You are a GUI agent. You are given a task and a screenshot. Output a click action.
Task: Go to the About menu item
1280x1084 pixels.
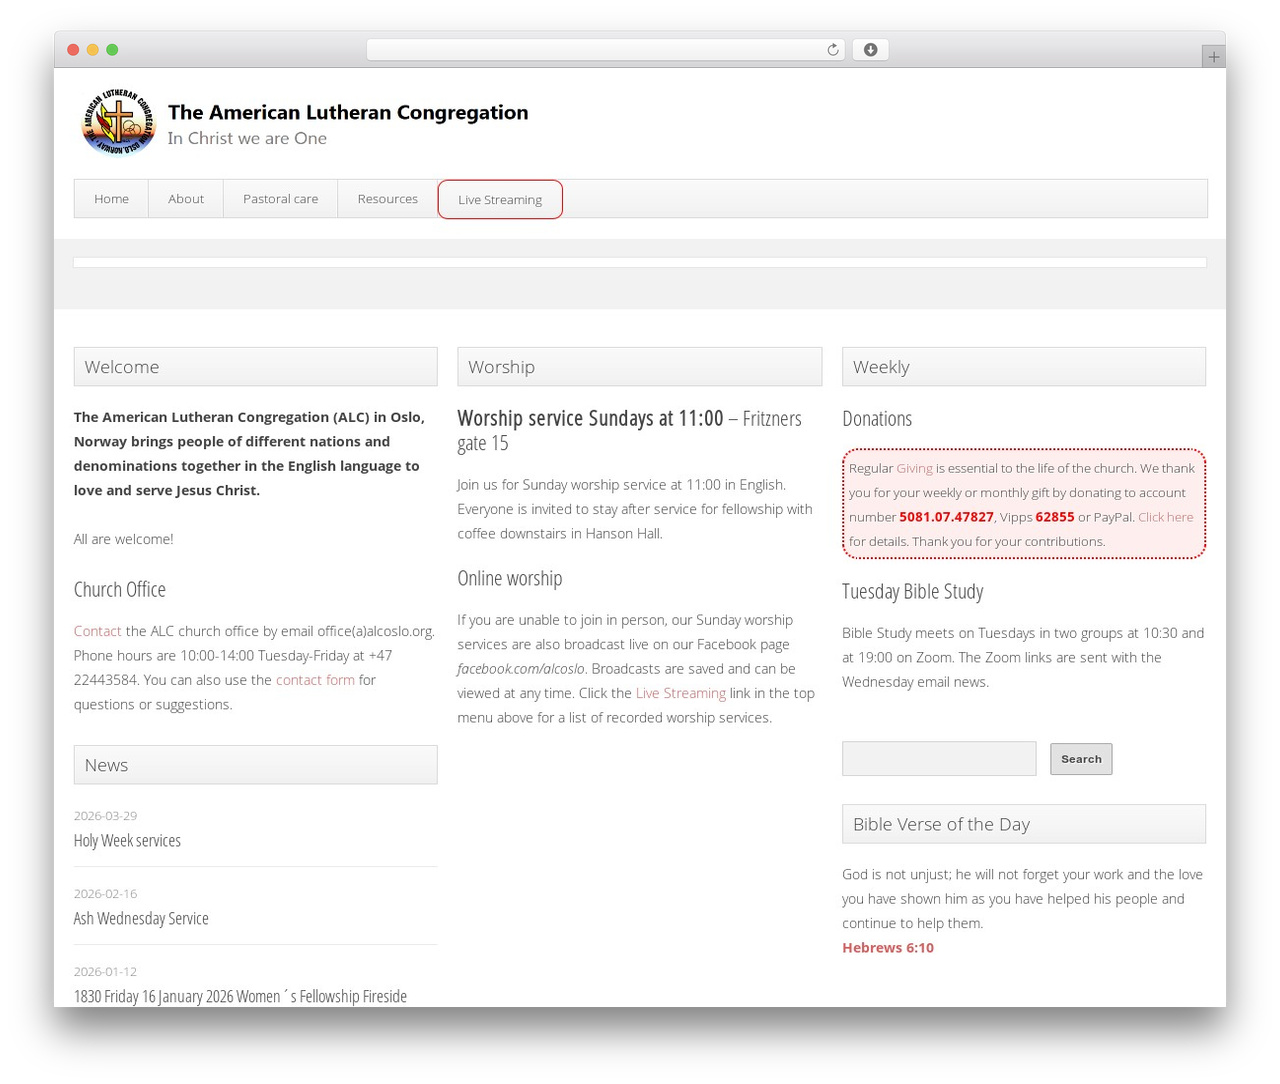pyautogui.click(x=186, y=199)
